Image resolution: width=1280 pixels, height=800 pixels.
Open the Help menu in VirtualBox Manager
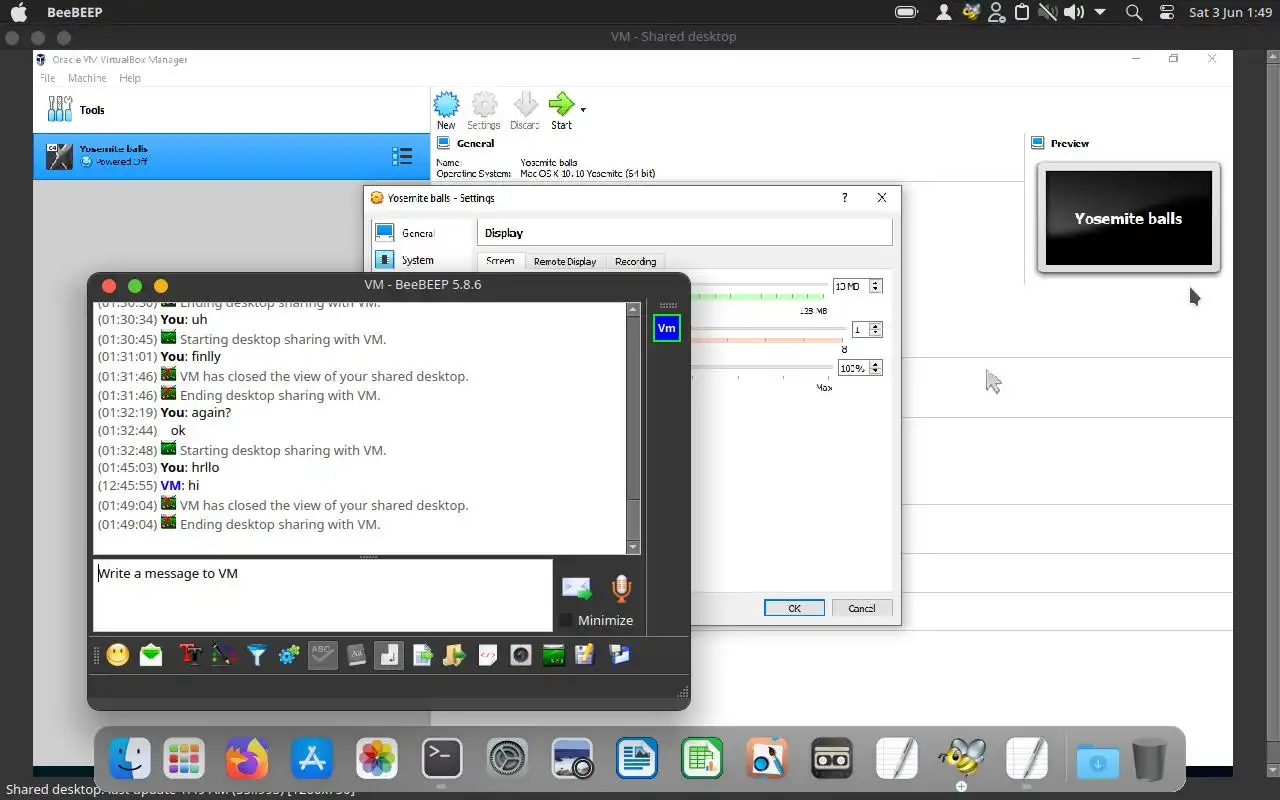(x=130, y=78)
